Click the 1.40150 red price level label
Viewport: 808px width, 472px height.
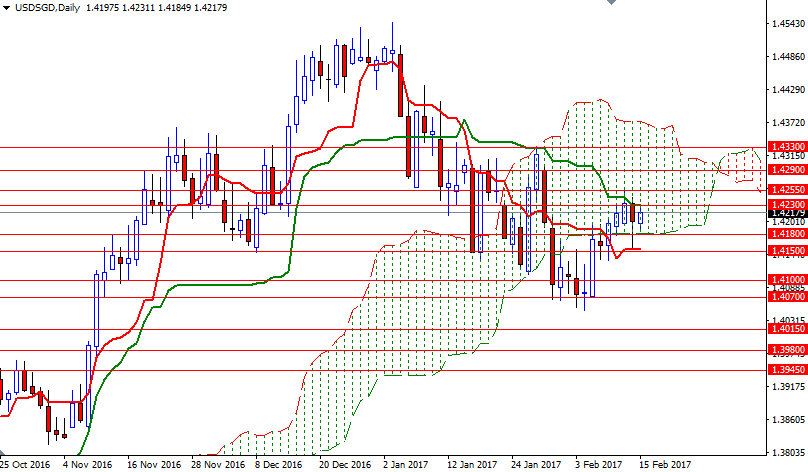pyautogui.click(x=787, y=329)
